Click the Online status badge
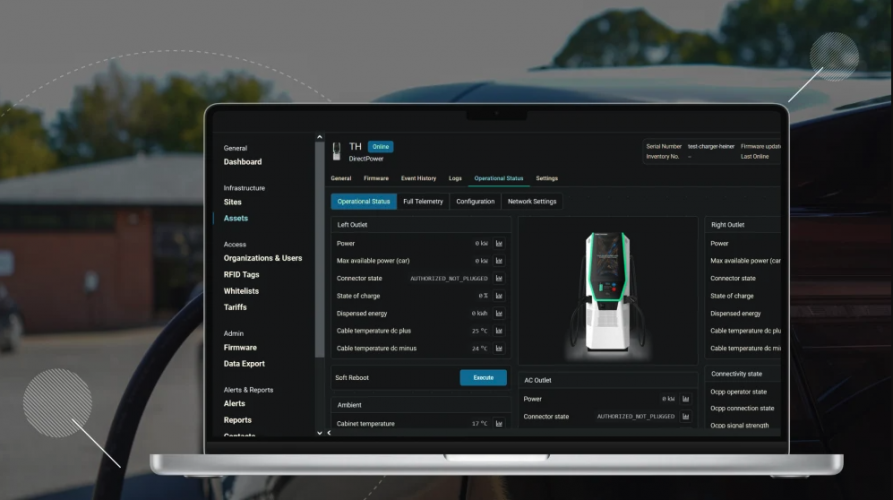This screenshot has height=500, width=893. (x=380, y=147)
